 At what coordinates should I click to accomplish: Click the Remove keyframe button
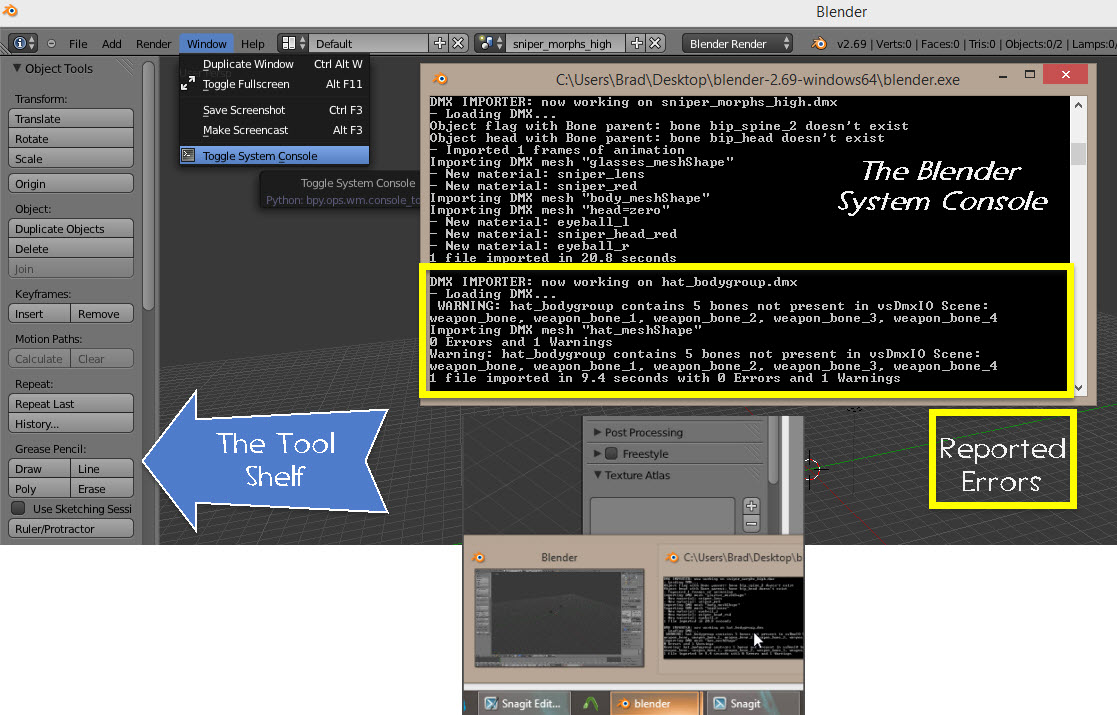[x=102, y=314]
